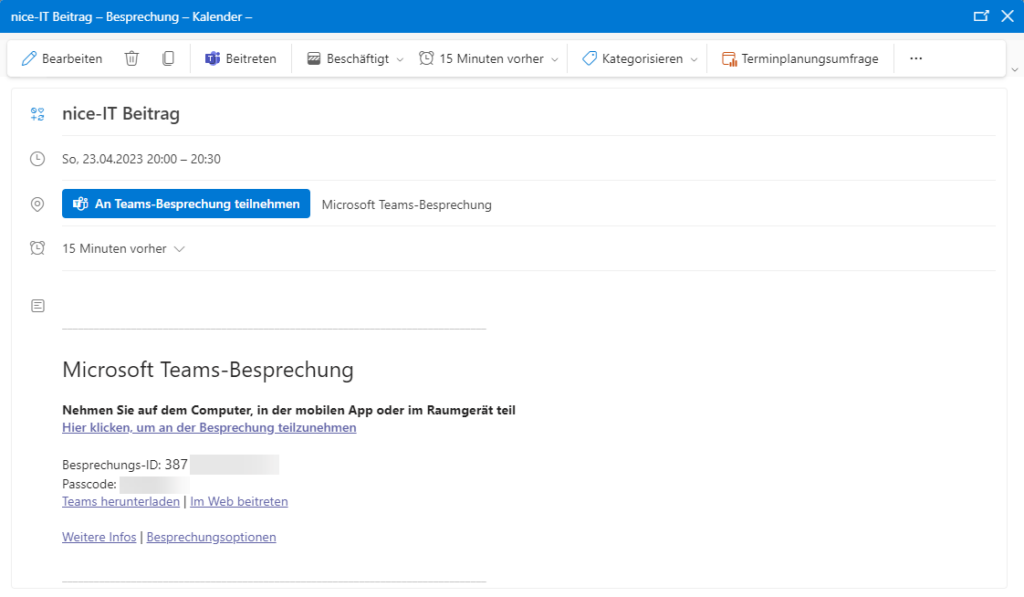The image size is (1024, 597).
Task: Expand the reminder chevron below the location
Action: coord(180,249)
